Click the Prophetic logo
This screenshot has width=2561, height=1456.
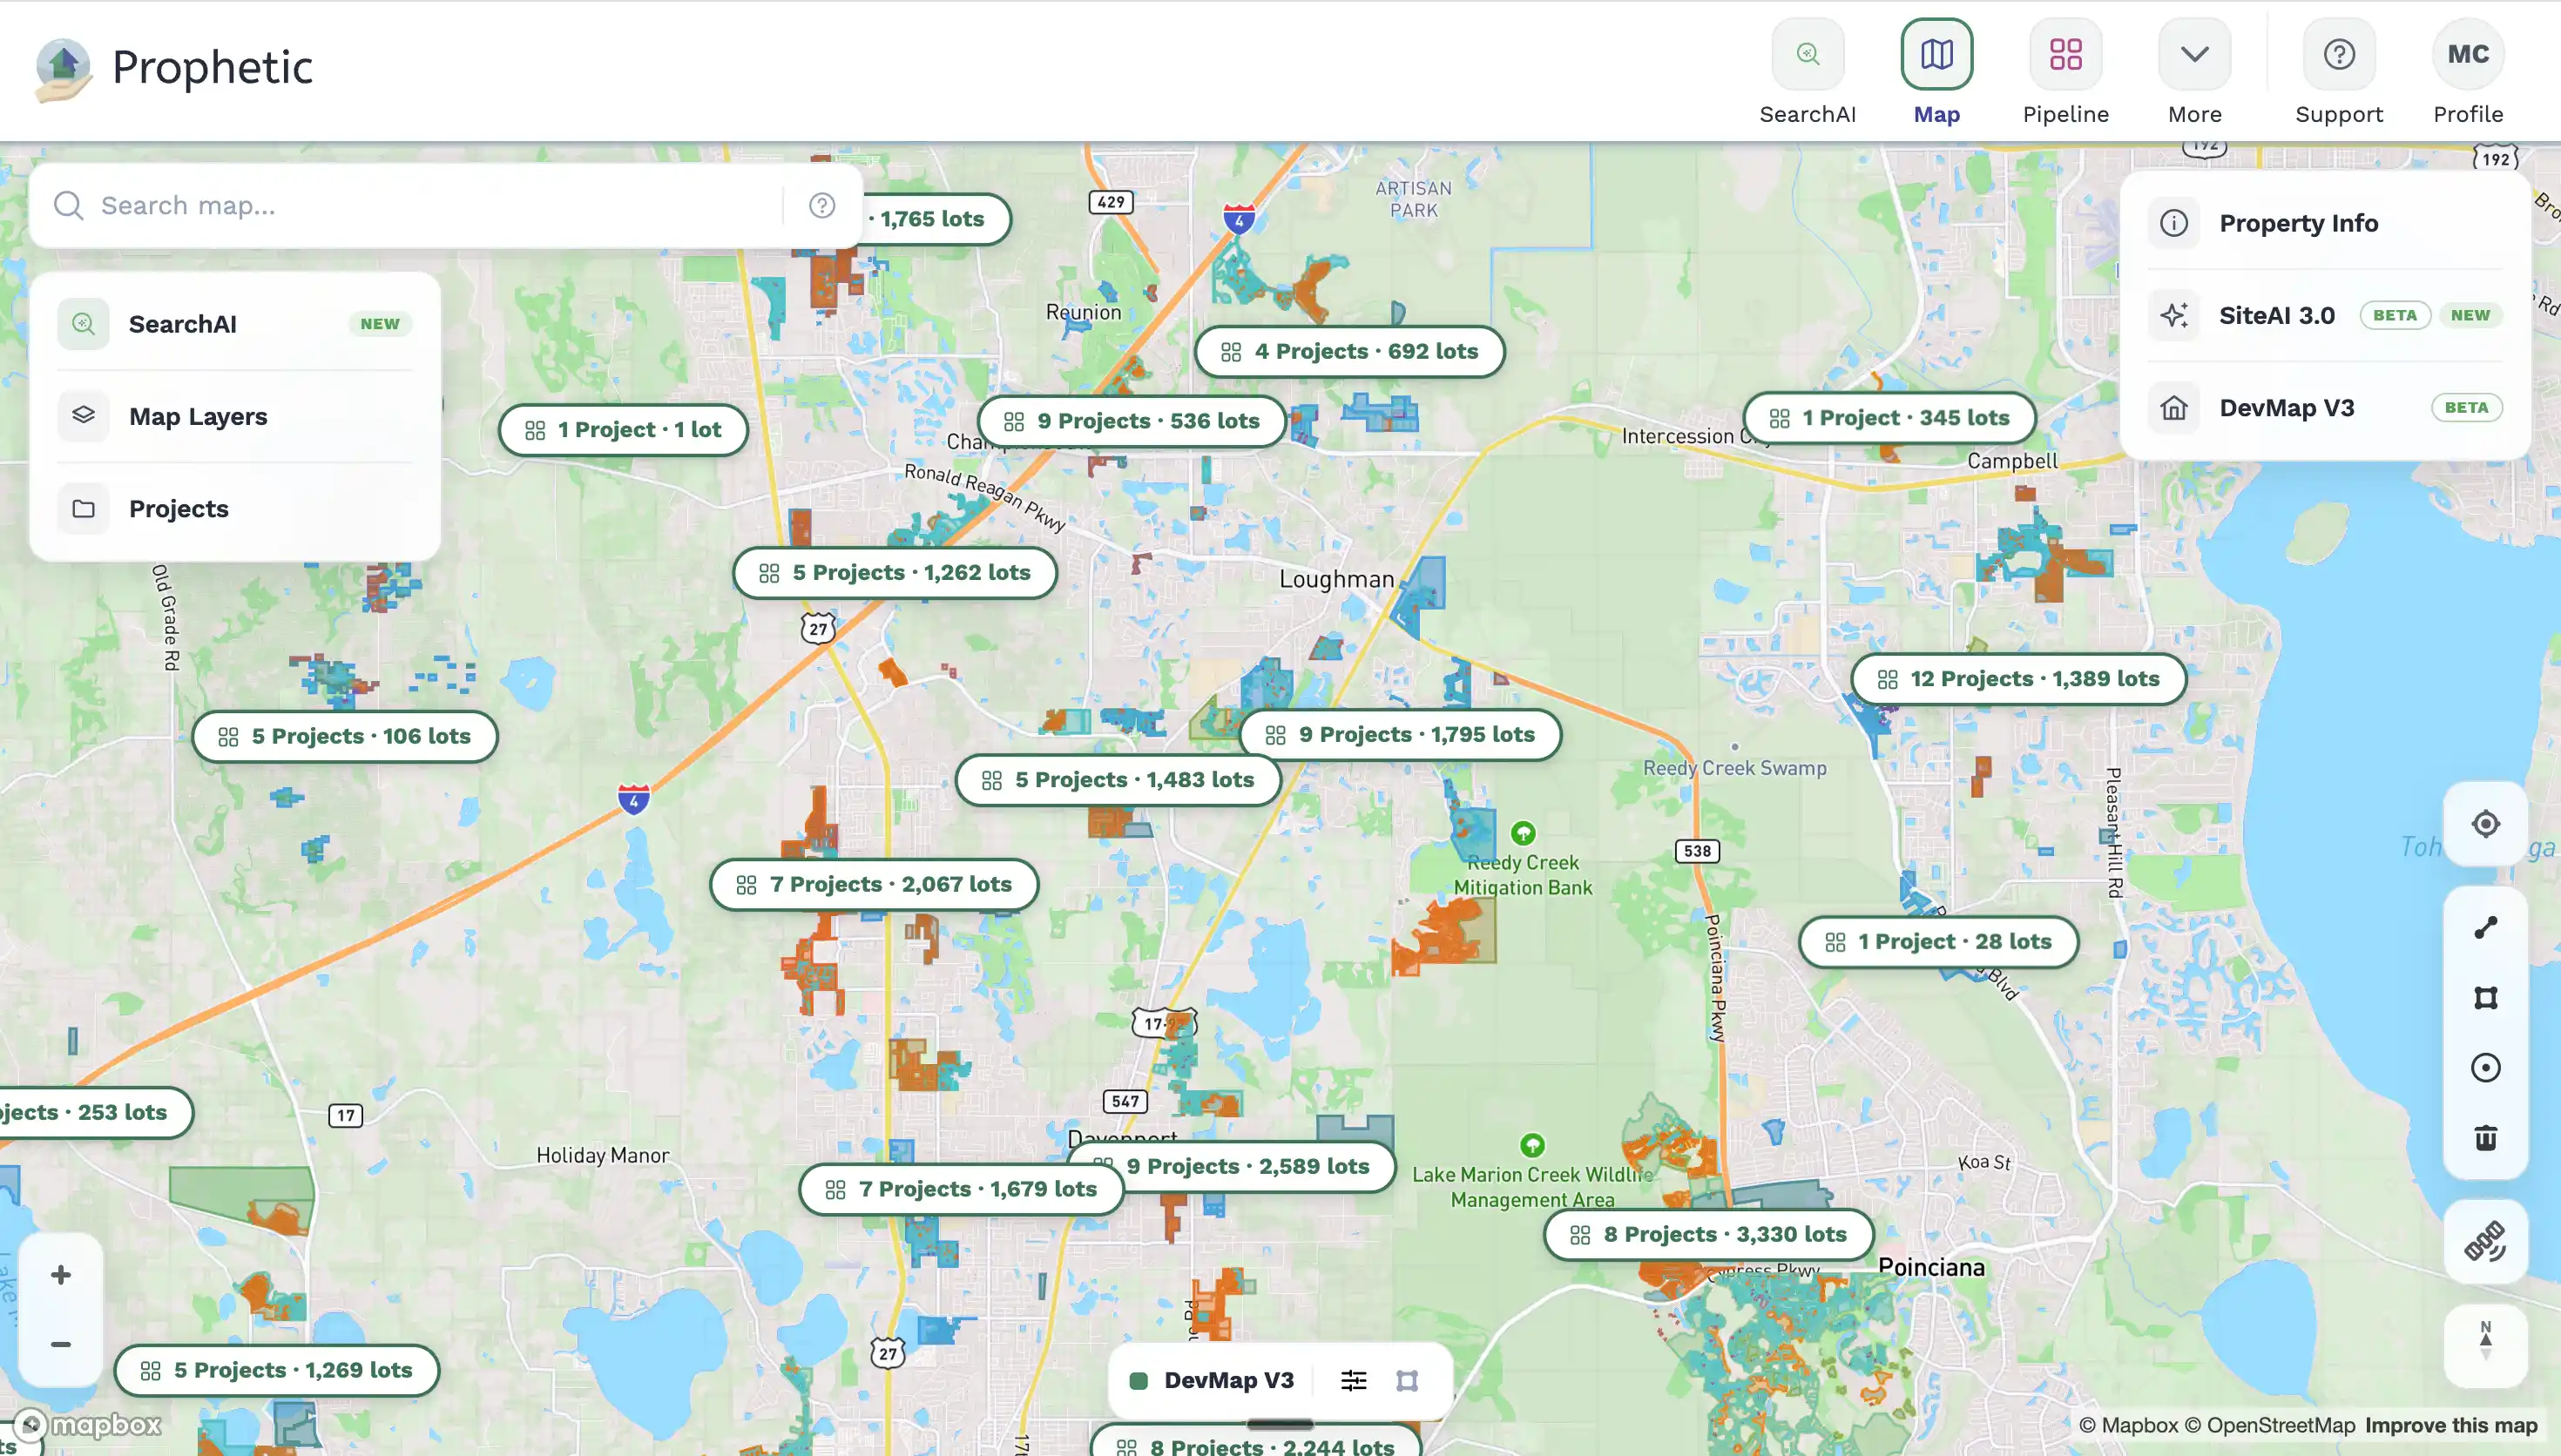173,69
